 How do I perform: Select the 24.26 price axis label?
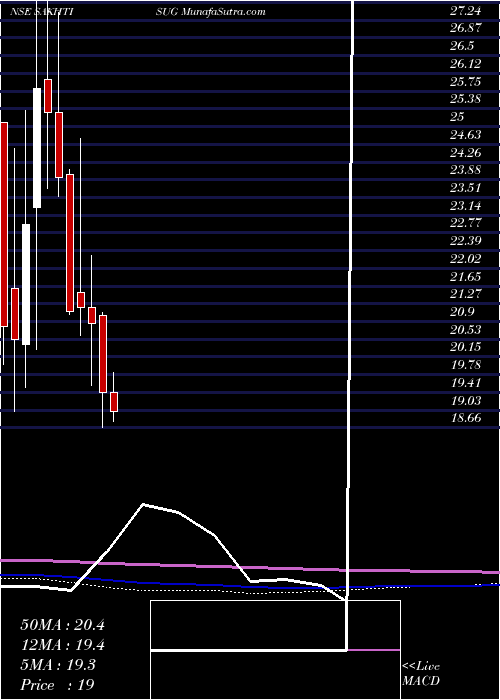[466, 153]
